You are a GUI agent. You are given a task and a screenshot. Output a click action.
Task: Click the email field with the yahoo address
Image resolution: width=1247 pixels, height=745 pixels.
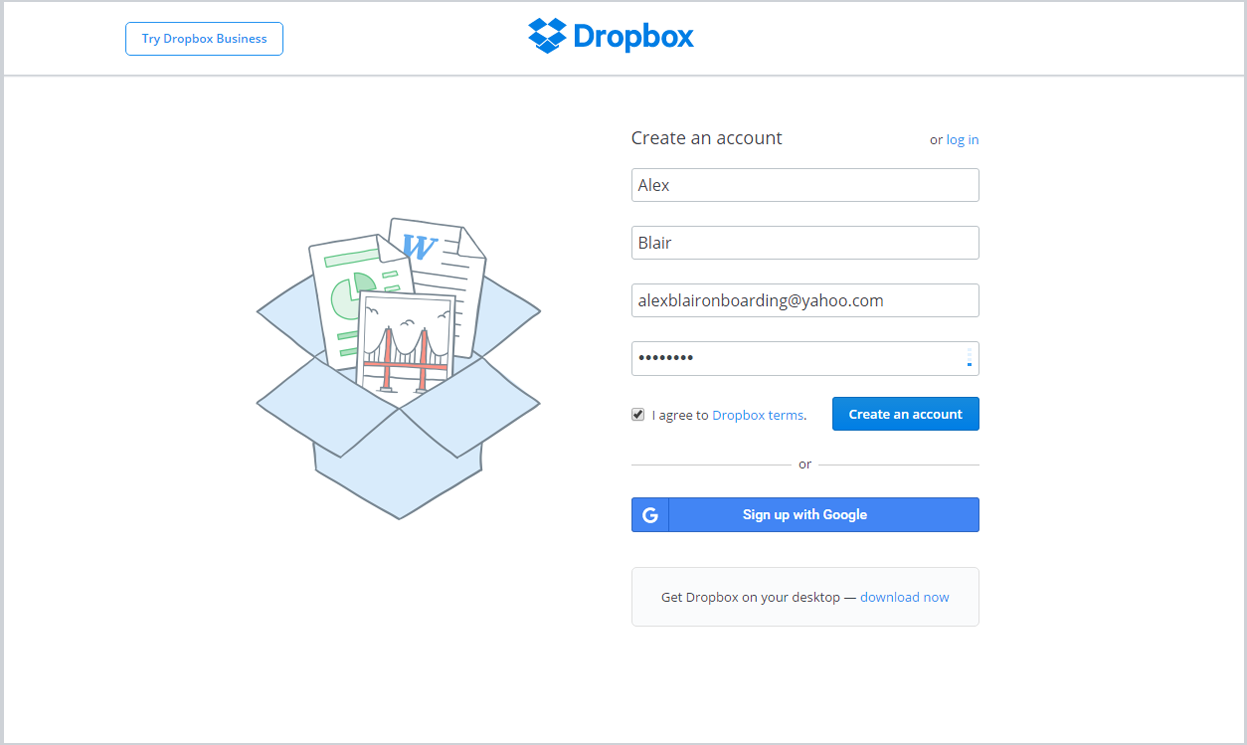(805, 300)
